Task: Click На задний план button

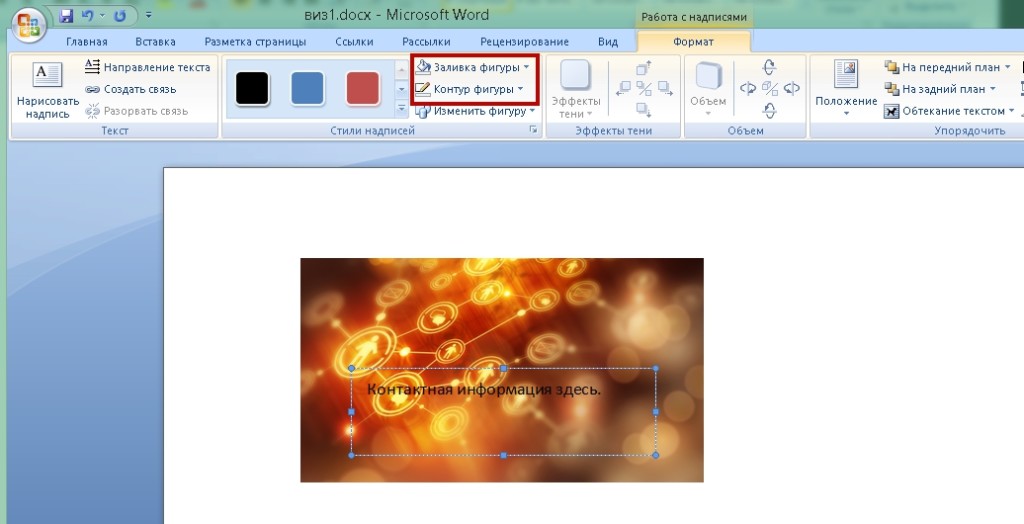Action: click(940, 89)
